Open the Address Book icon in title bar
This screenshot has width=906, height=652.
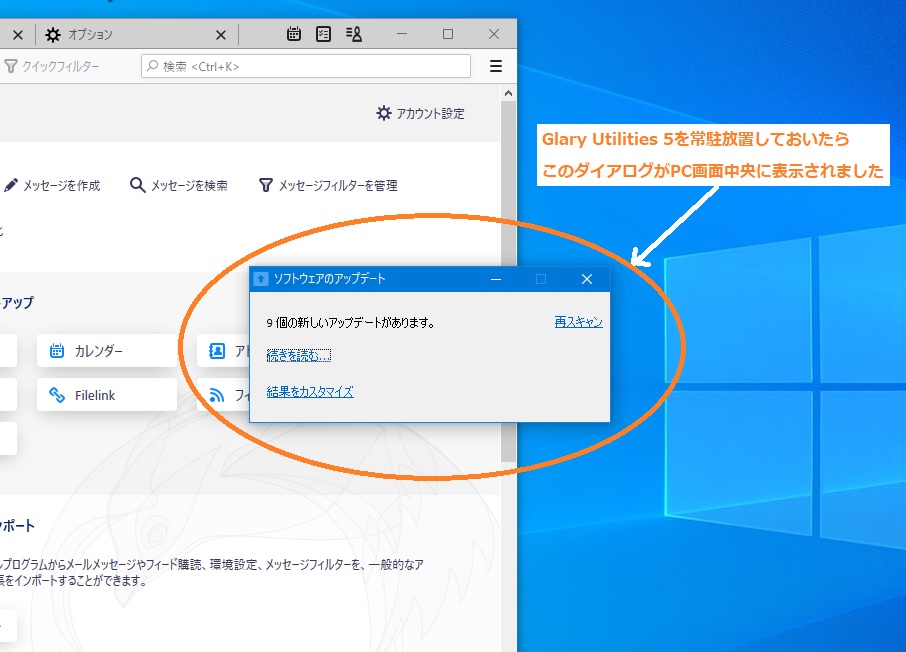(x=353, y=34)
